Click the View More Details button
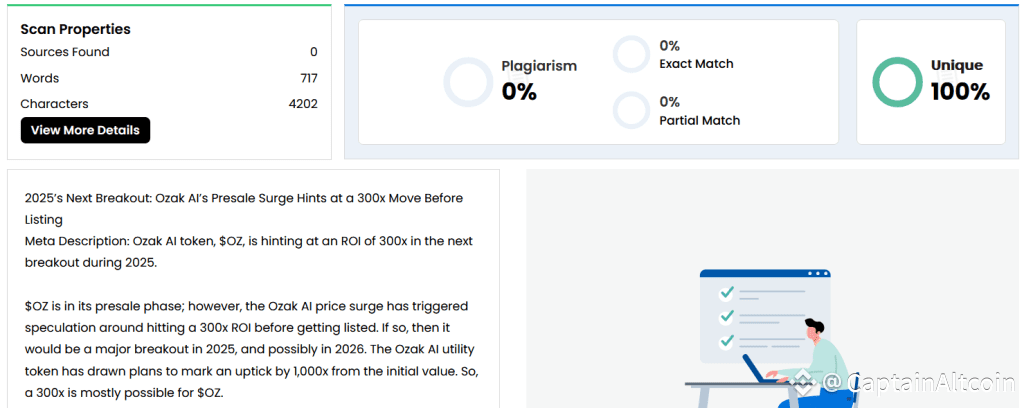The height and width of the screenshot is (408, 1024). pos(85,130)
